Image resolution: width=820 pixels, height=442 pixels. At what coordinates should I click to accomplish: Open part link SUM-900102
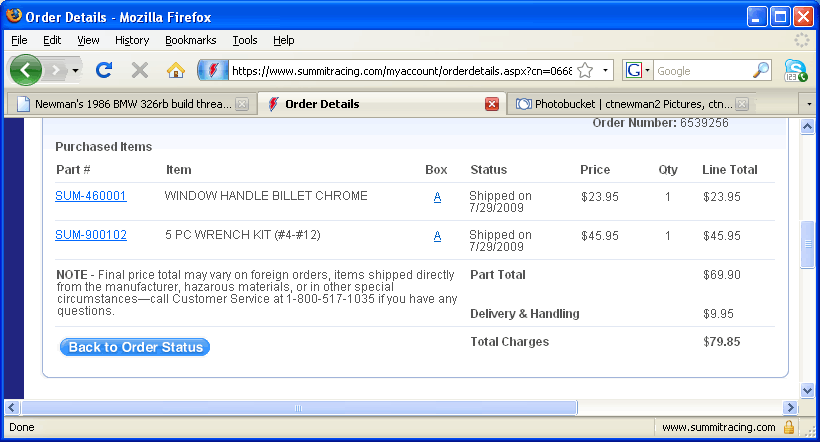[x=90, y=235]
